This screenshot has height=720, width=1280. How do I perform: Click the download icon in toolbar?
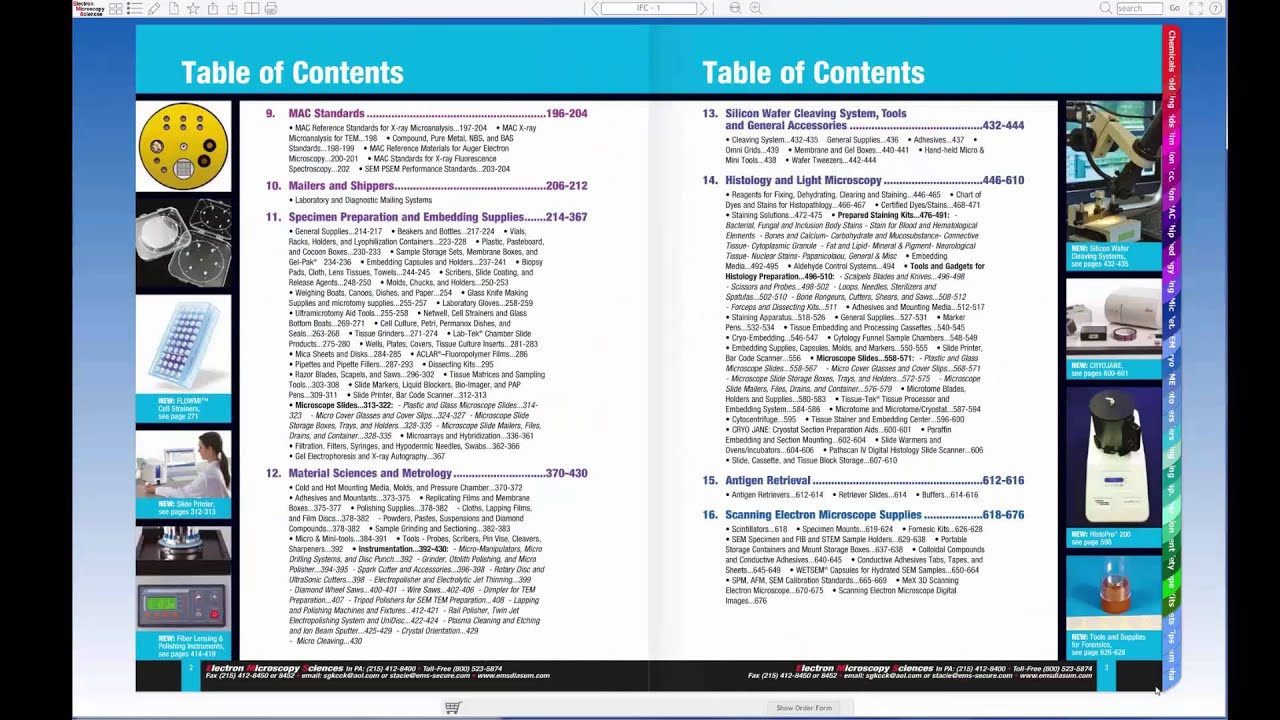(232, 8)
